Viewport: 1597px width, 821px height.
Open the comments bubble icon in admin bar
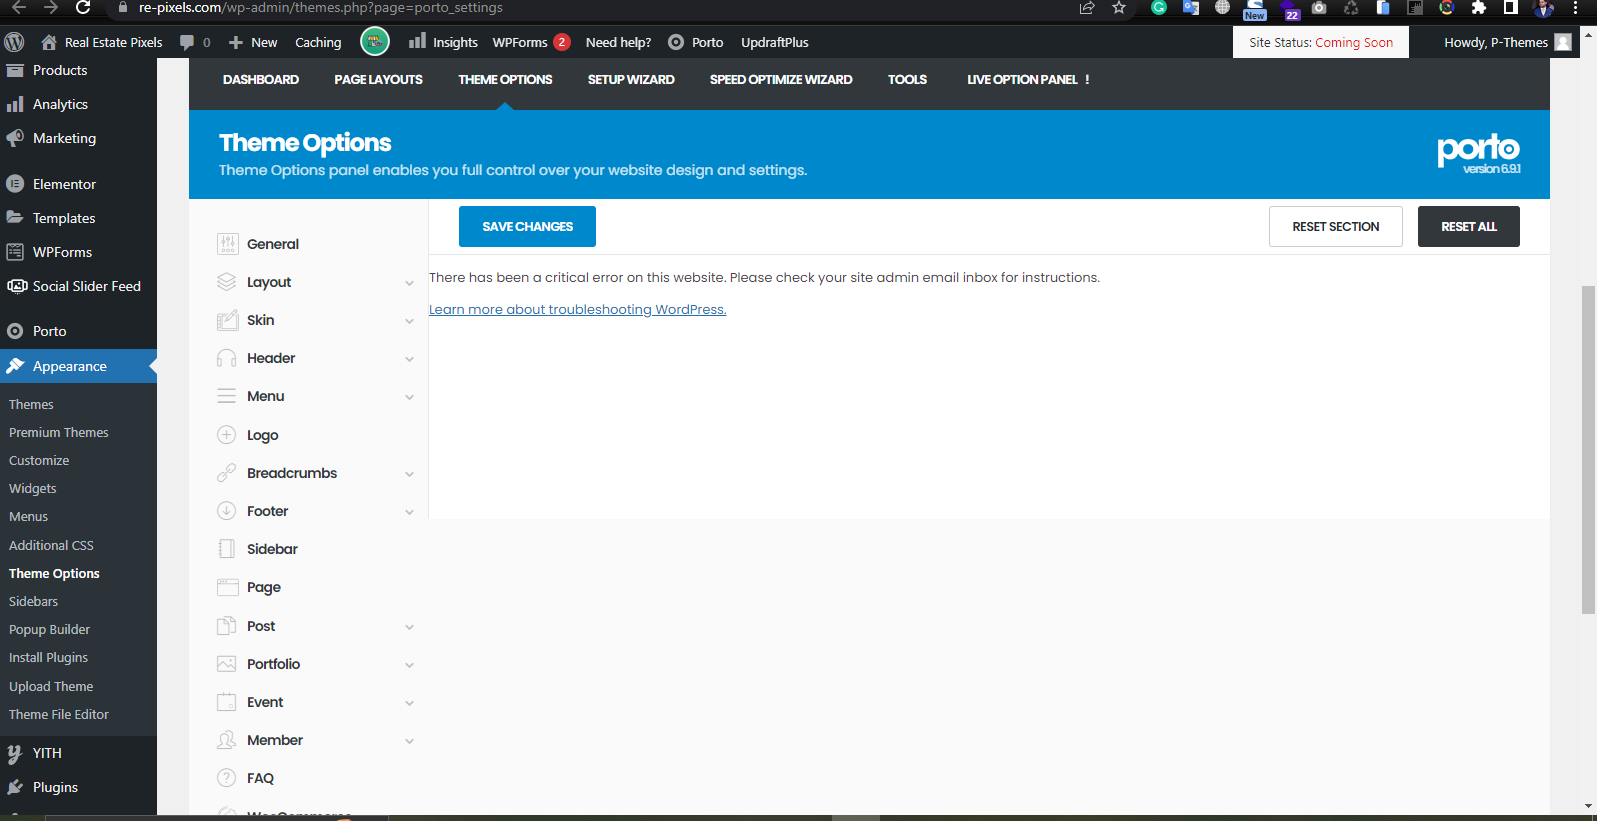tap(187, 42)
